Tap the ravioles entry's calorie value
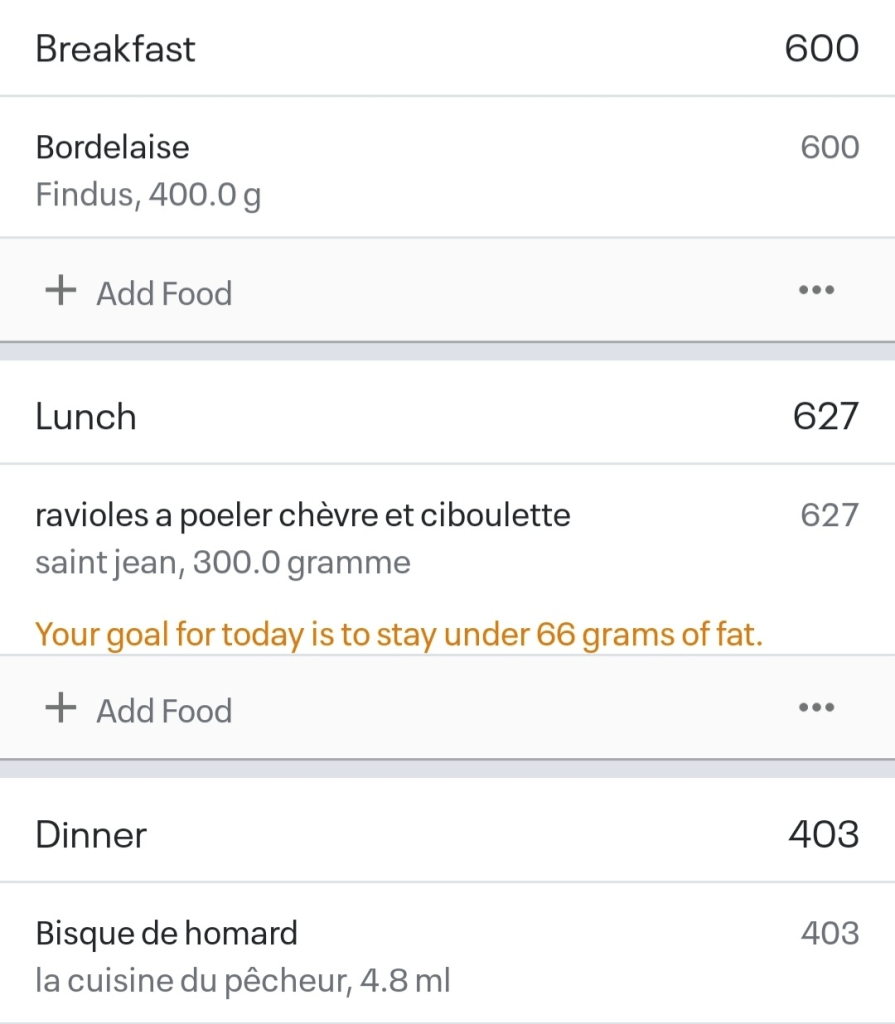The height and width of the screenshot is (1024, 895). [x=829, y=515]
